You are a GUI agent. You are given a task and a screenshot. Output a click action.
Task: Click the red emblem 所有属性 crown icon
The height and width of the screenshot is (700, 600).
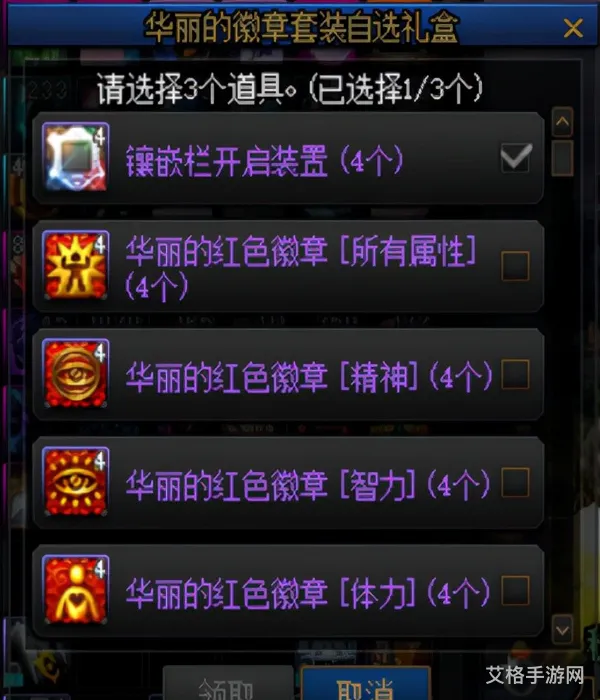click(x=75, y=265)
